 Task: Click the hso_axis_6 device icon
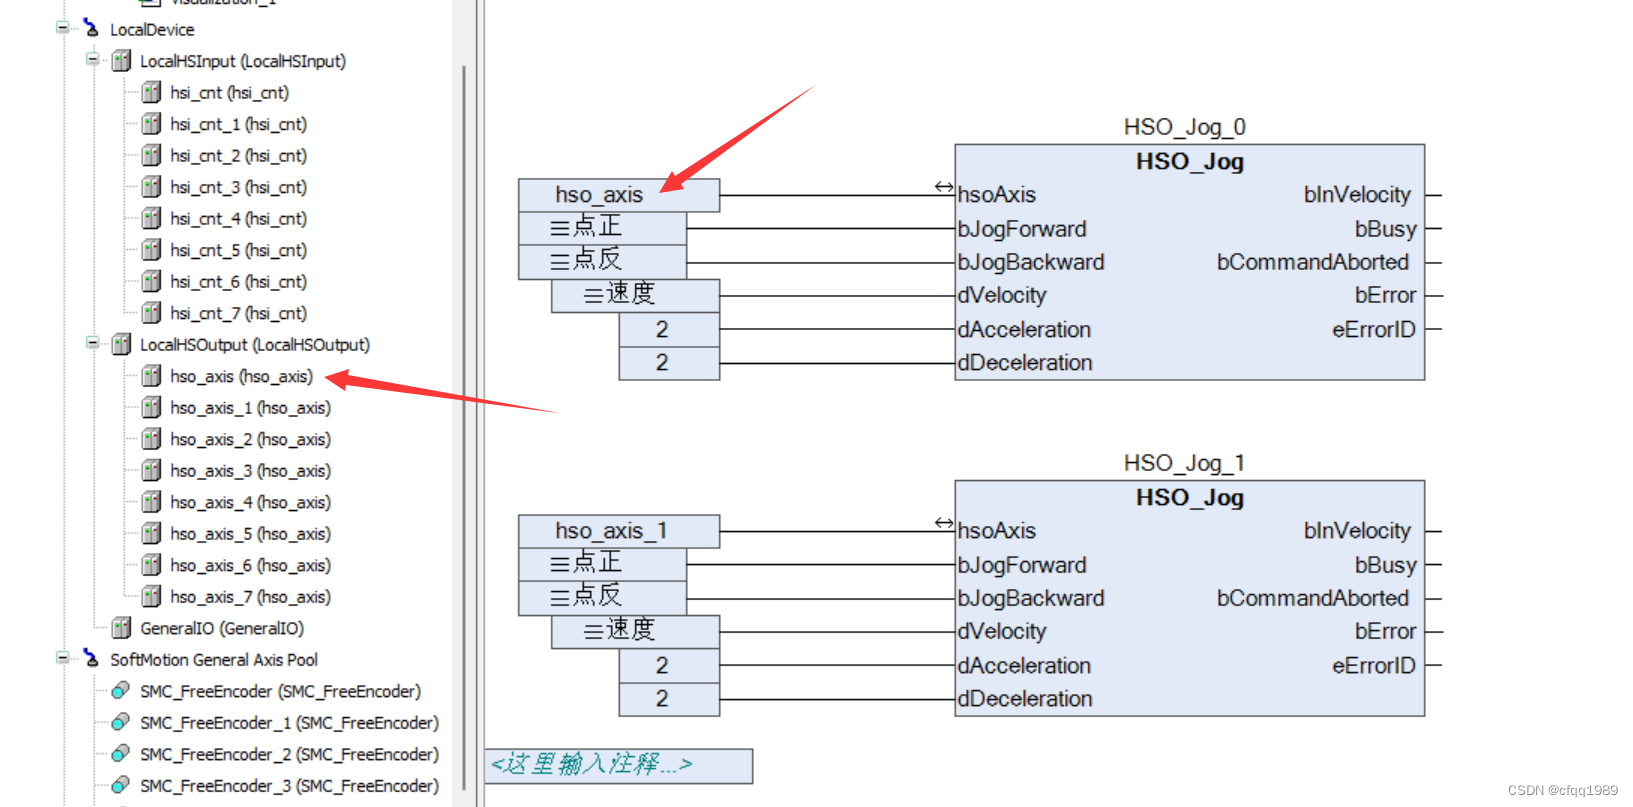[x=151, y=565]
